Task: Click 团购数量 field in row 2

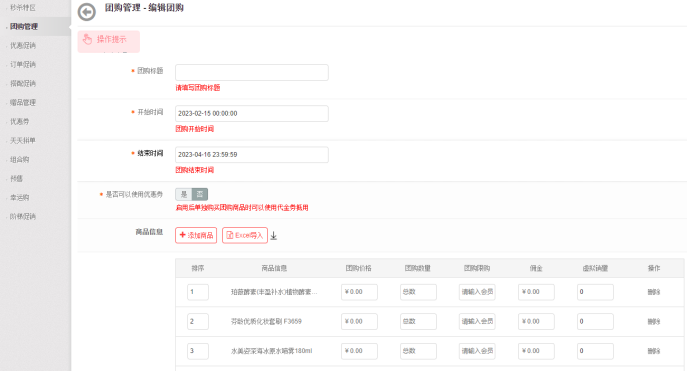Action: (x=418, y=321)
